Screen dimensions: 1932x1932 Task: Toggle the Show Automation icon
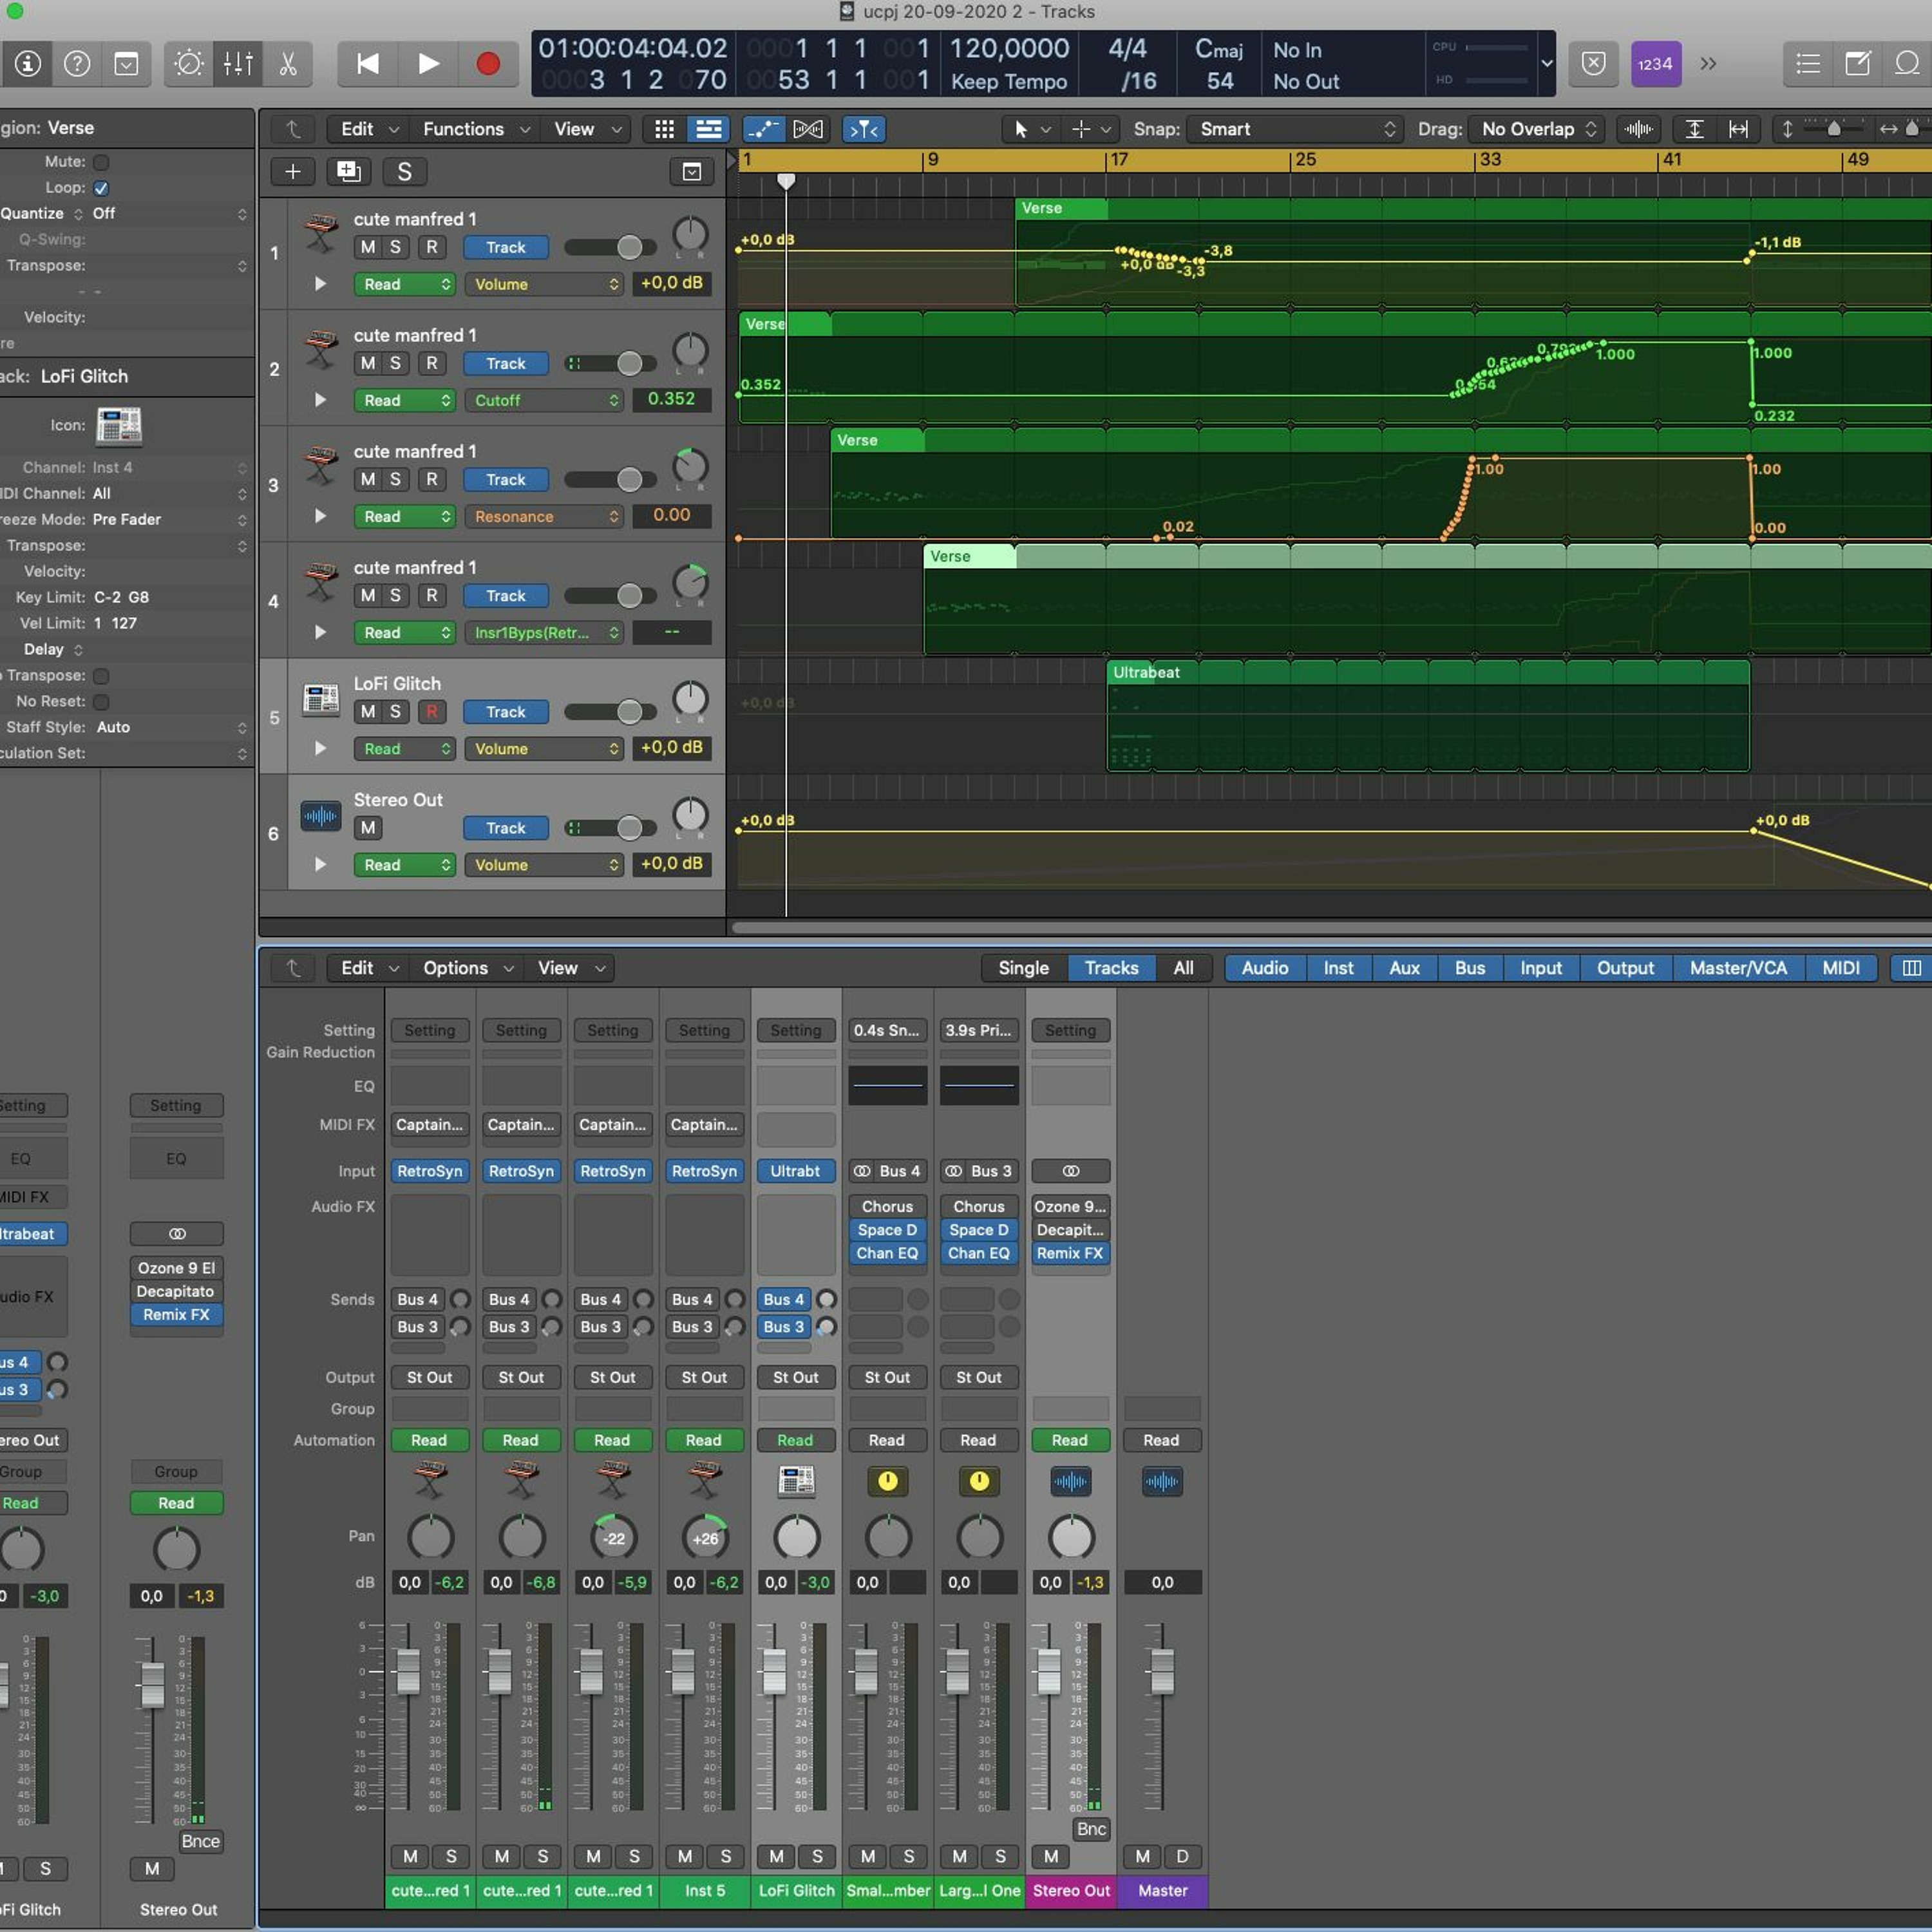(x=763, y=129)
